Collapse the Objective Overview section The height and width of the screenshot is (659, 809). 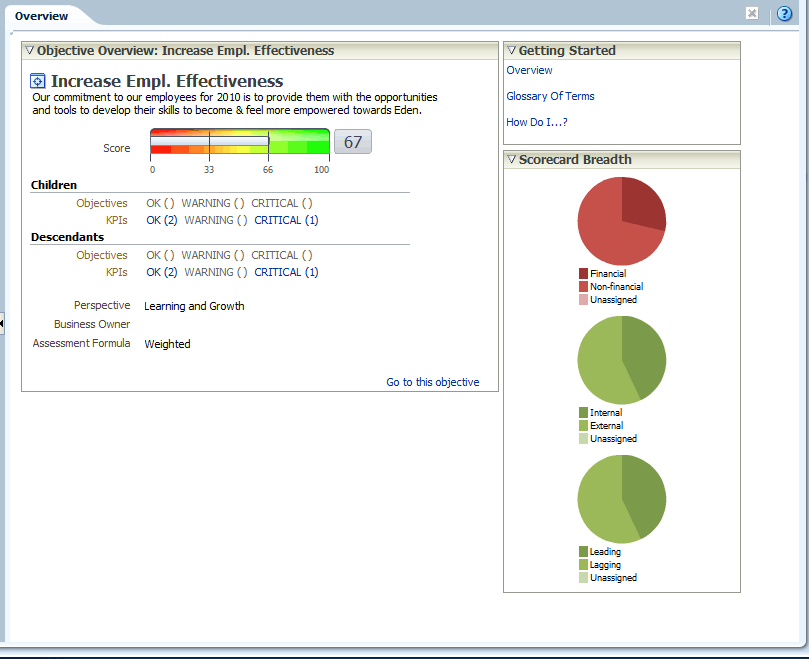pyautogui.click(x=29, y=50)
